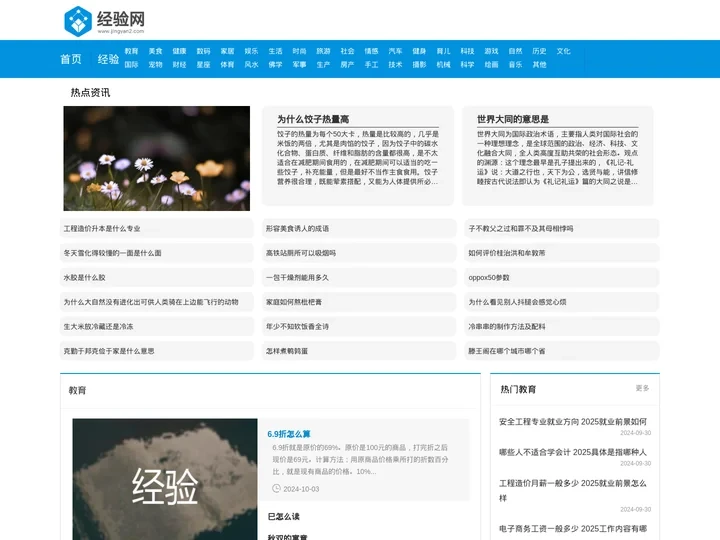The height and width of the screenshot is (540, 720).
Task: Visit the 历史 category
Action: pyautogui.click(x=540, y=51)
